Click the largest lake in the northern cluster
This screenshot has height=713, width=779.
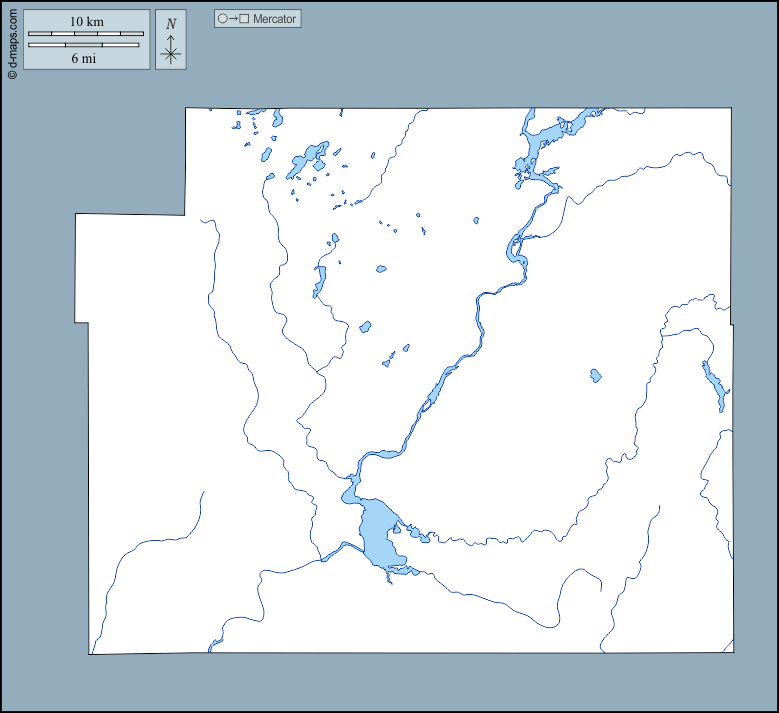point(306,159)
